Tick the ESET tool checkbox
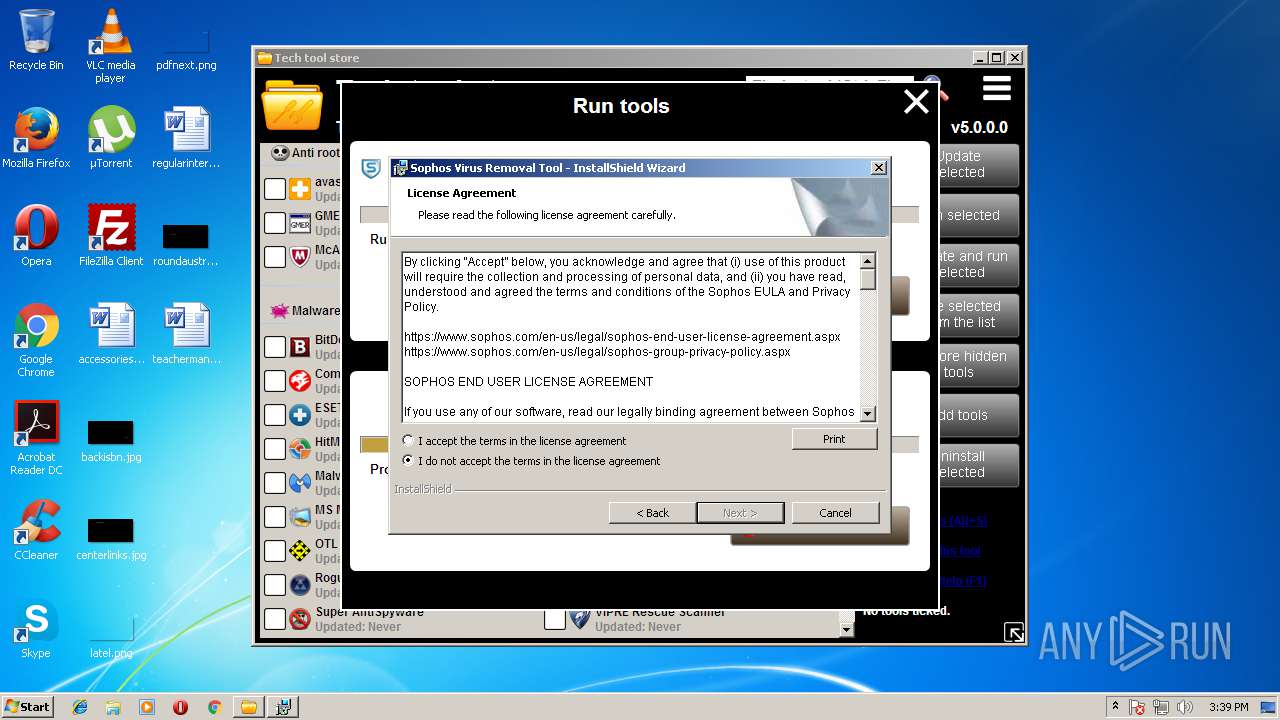Screen dimensions: 1280x720 tap(275, 415)
